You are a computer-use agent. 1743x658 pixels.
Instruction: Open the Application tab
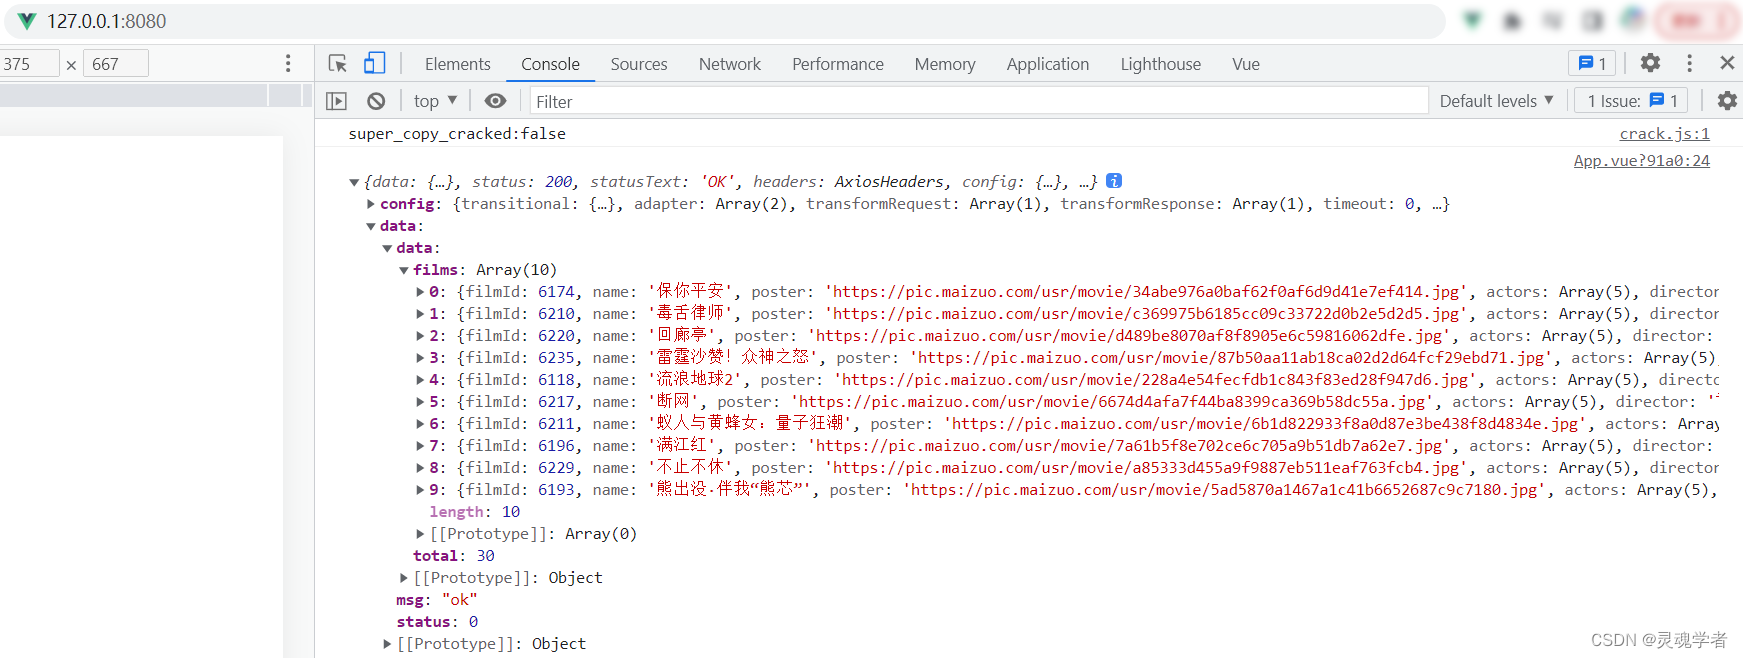tap(1048, 64)
